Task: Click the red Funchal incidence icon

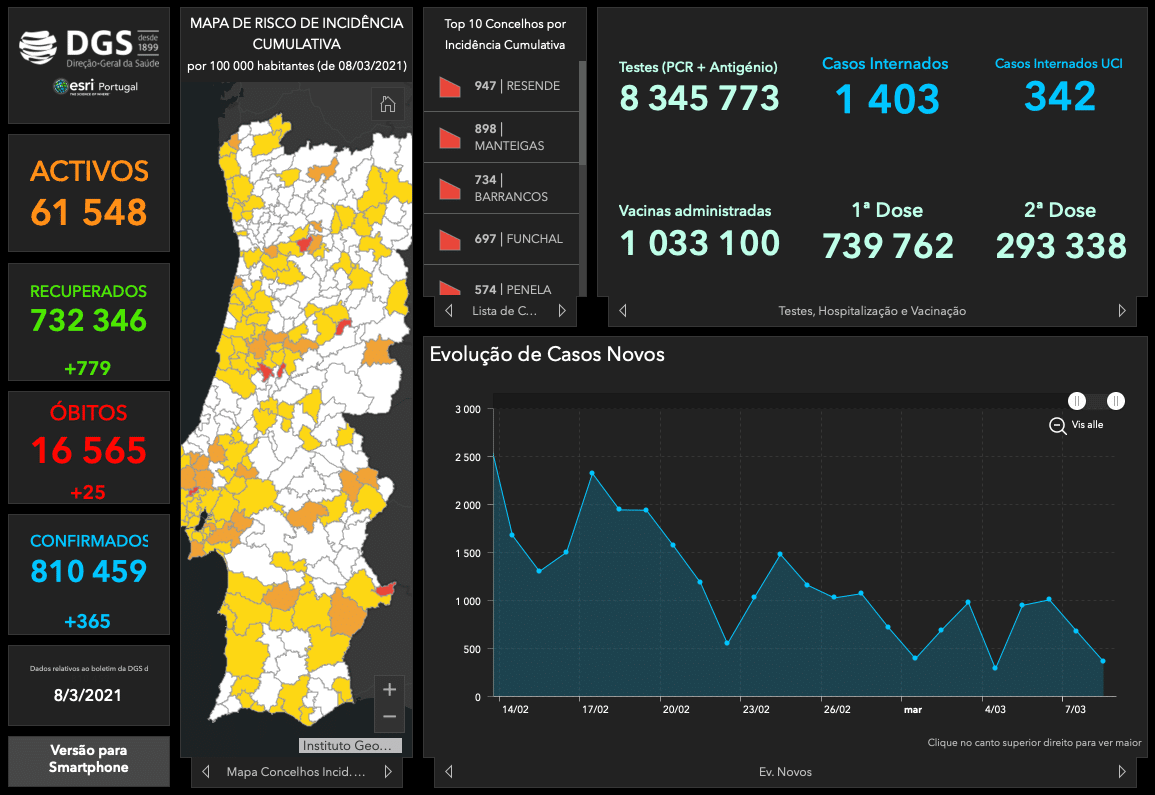Action: pyautogui.click(x=449, y=240)
